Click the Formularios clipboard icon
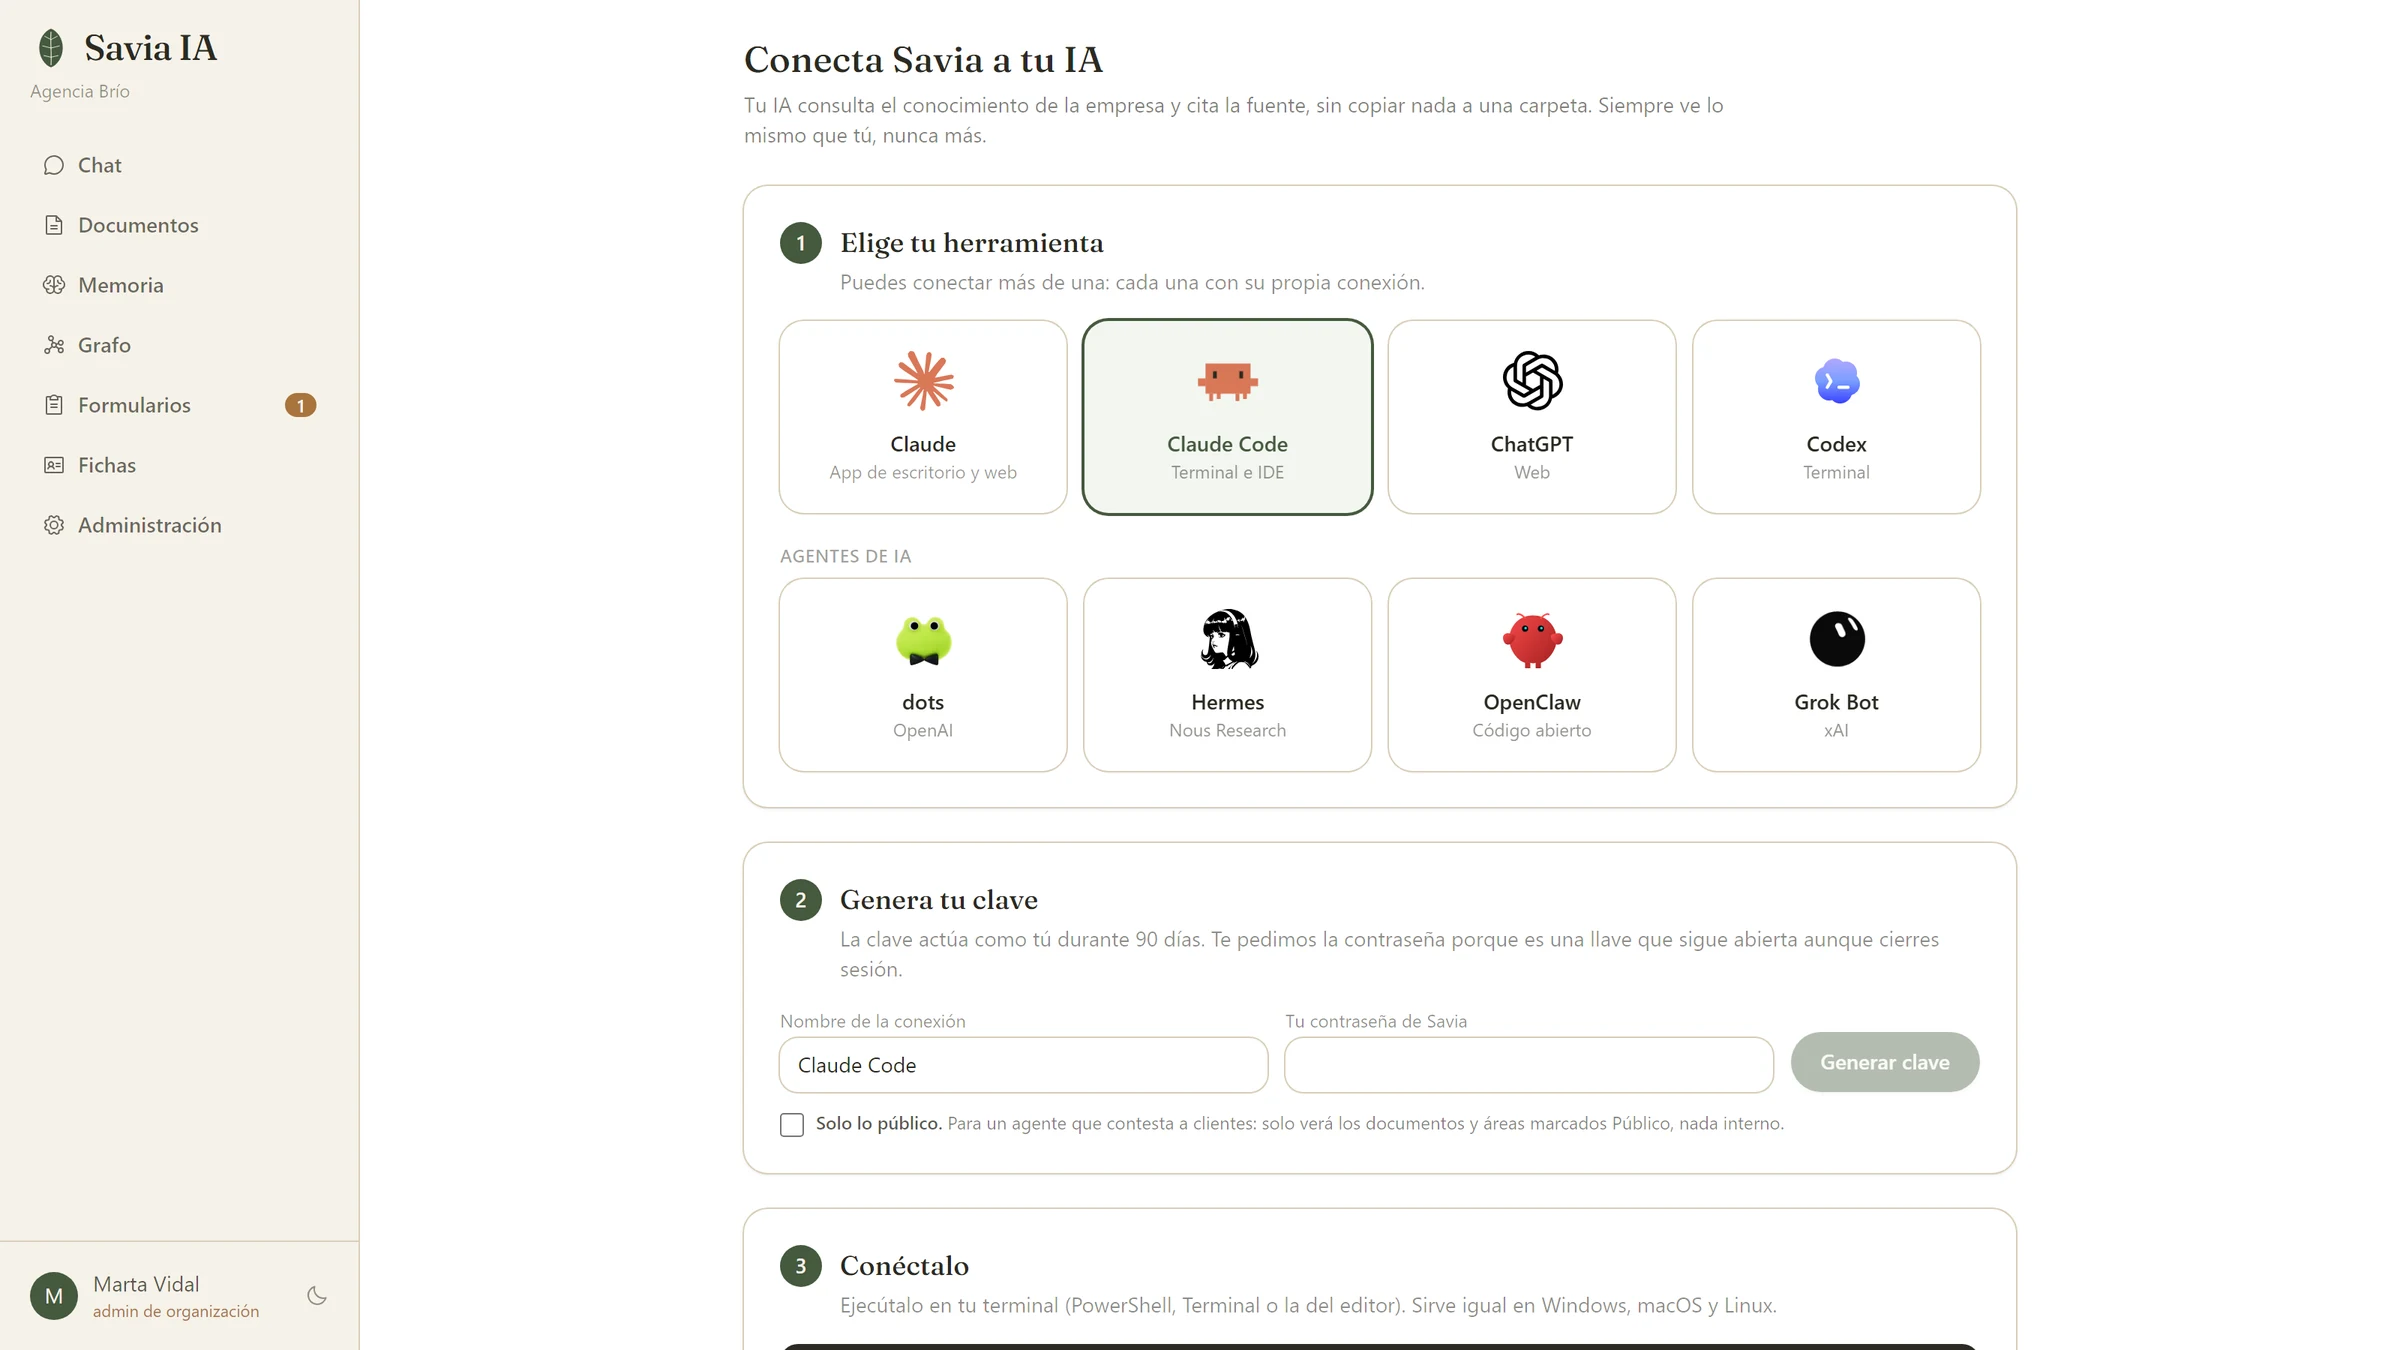Viewport: 2400px width, 1350px height. tap(54, 405)
